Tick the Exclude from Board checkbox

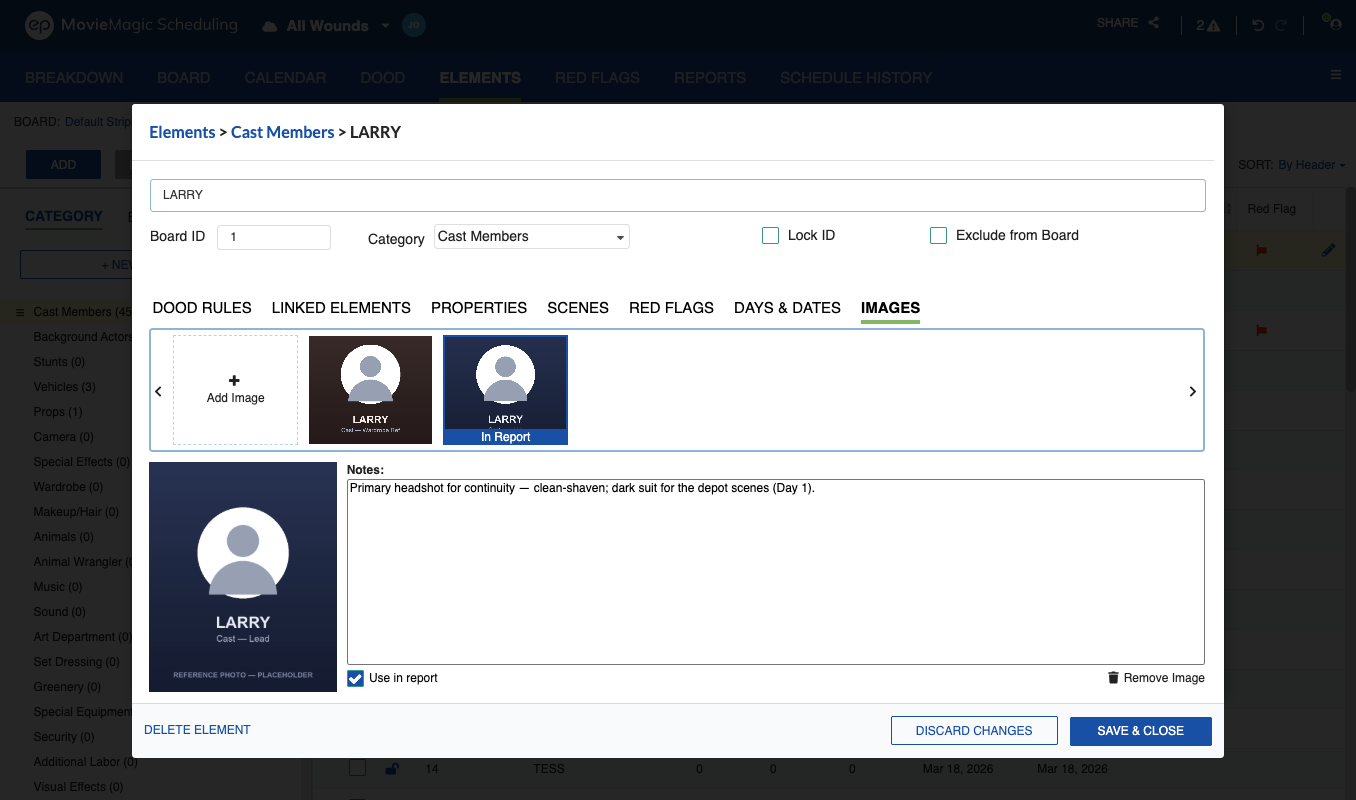pos(938,236)
